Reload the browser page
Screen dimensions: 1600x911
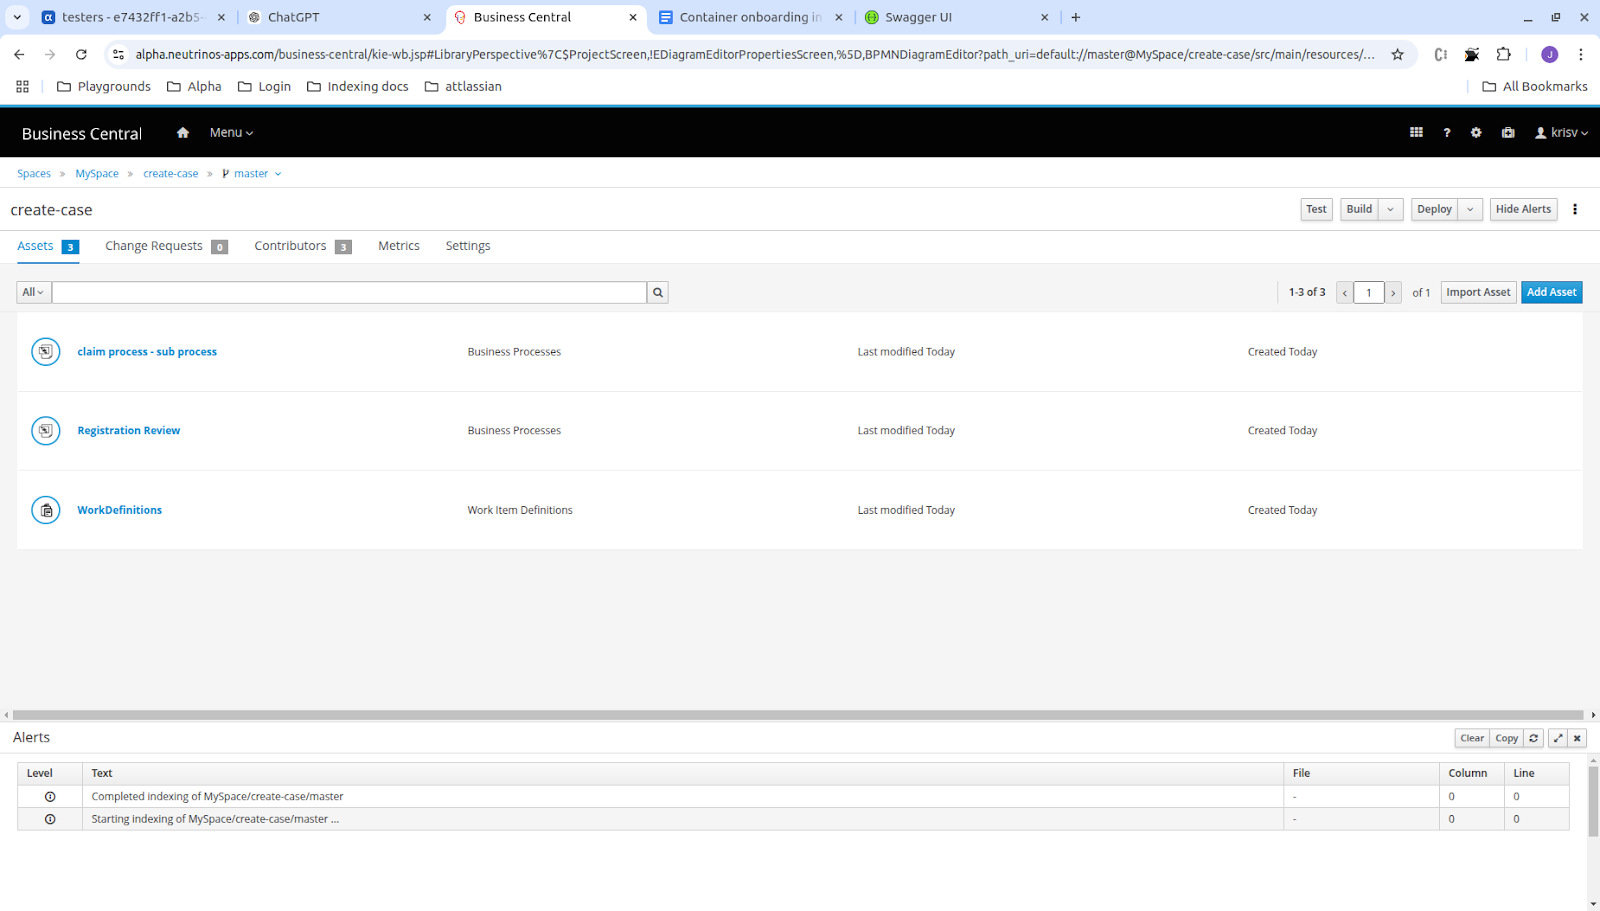tap(81, 54)
